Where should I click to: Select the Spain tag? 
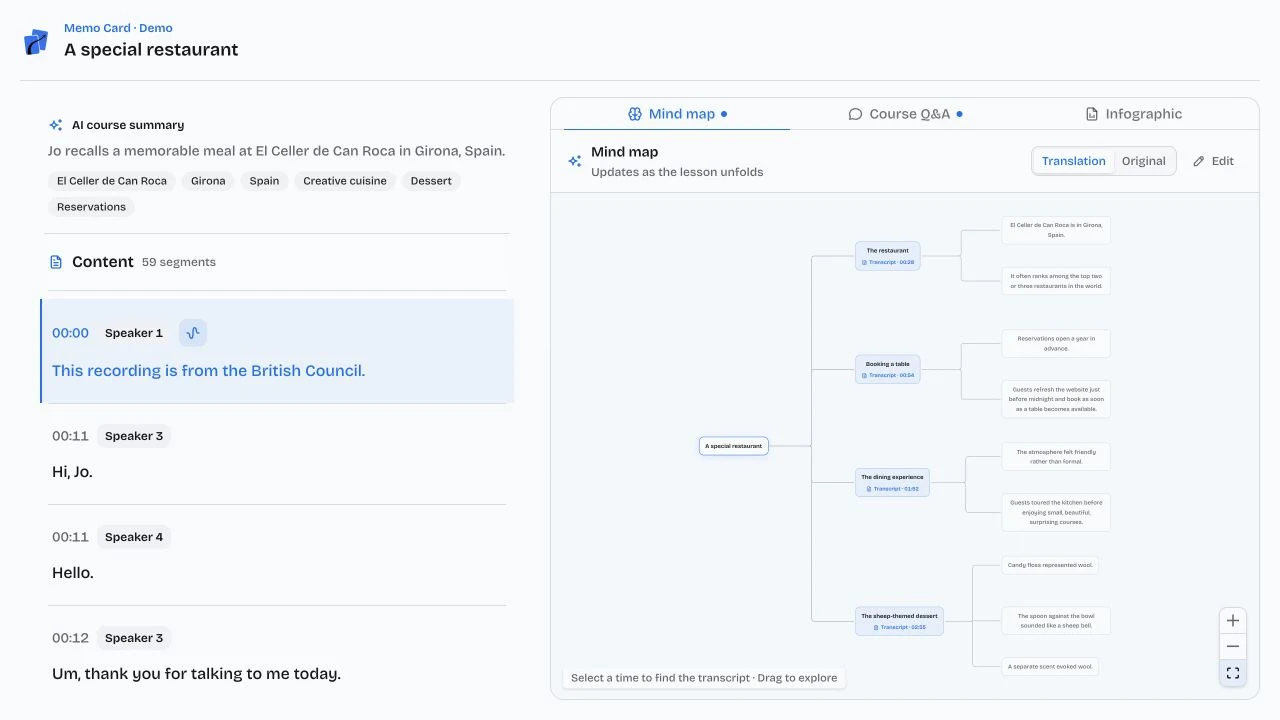tap(265, 181)
